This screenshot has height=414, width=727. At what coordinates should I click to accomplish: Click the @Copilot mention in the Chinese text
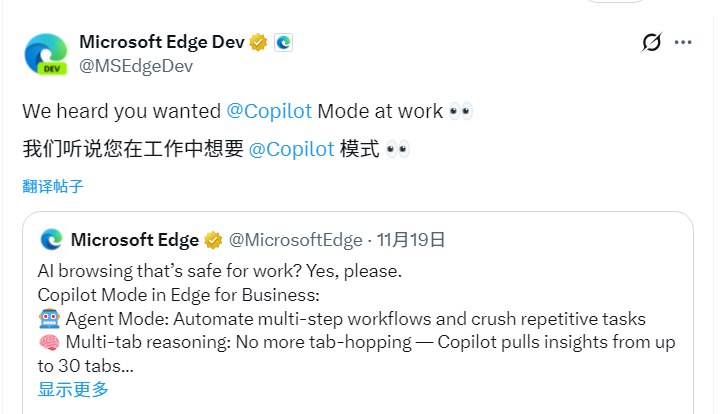click(291, 149)
